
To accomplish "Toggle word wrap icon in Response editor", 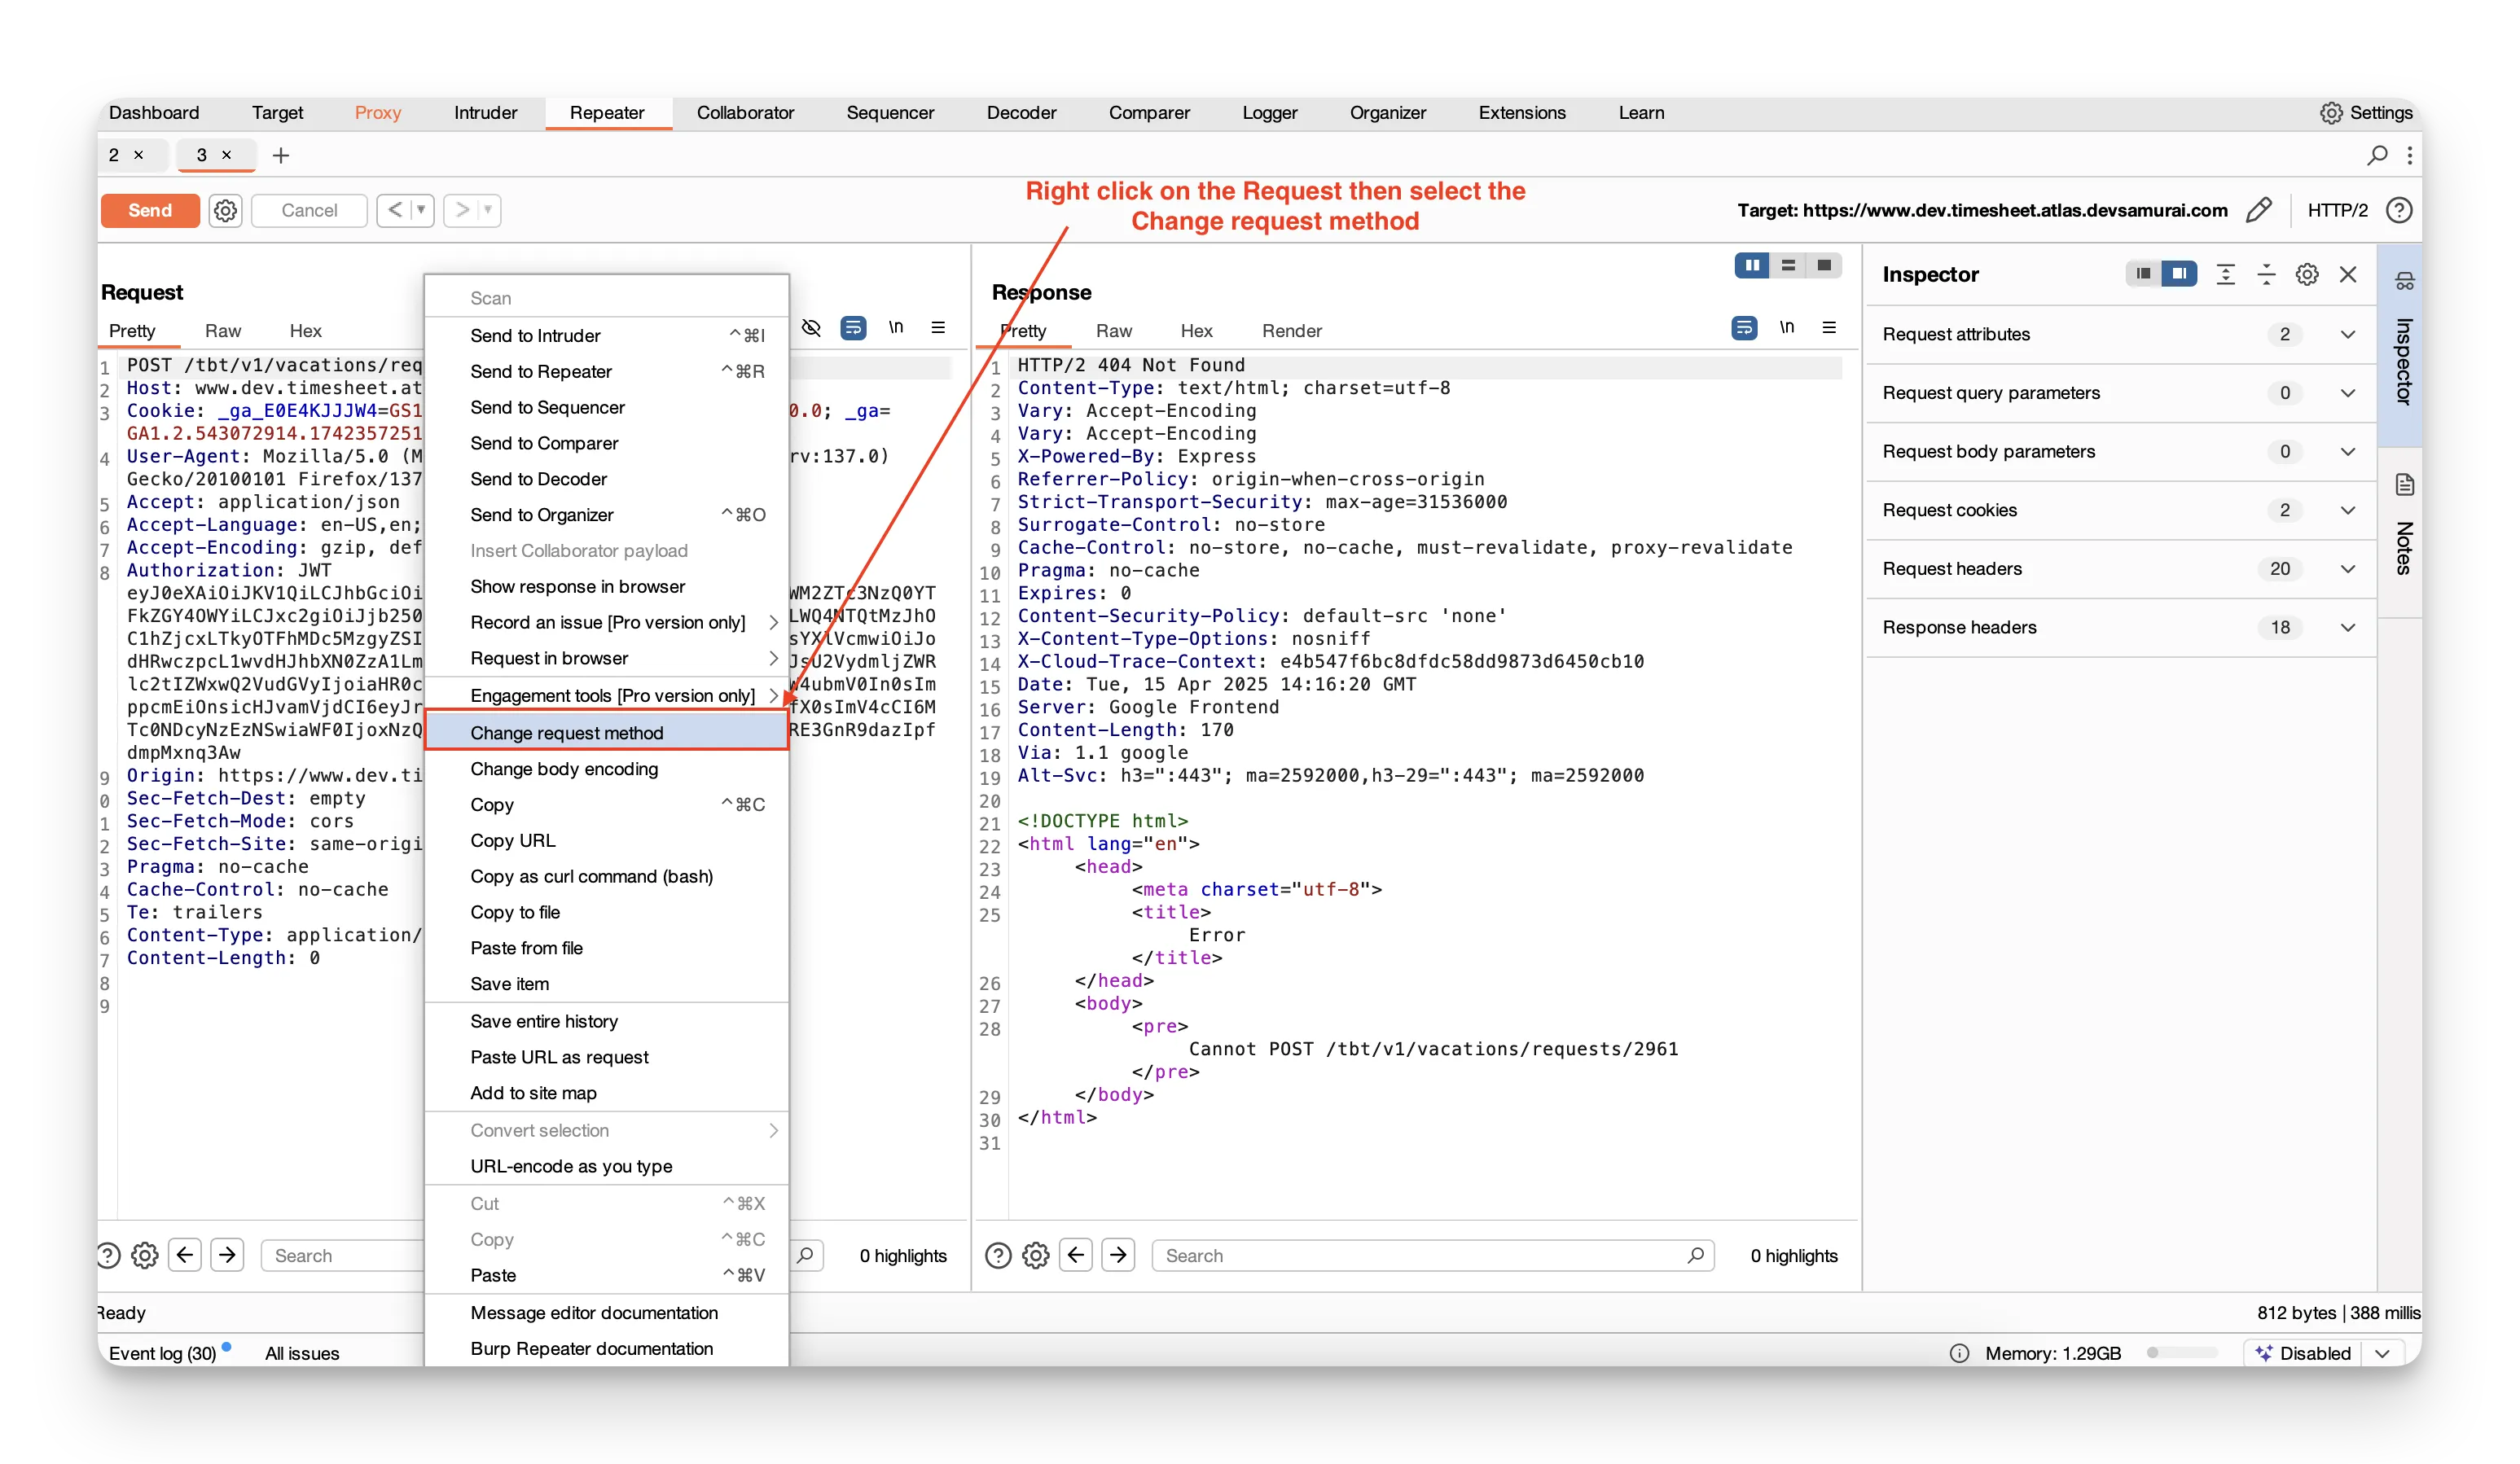I will tap(1744, 328).
